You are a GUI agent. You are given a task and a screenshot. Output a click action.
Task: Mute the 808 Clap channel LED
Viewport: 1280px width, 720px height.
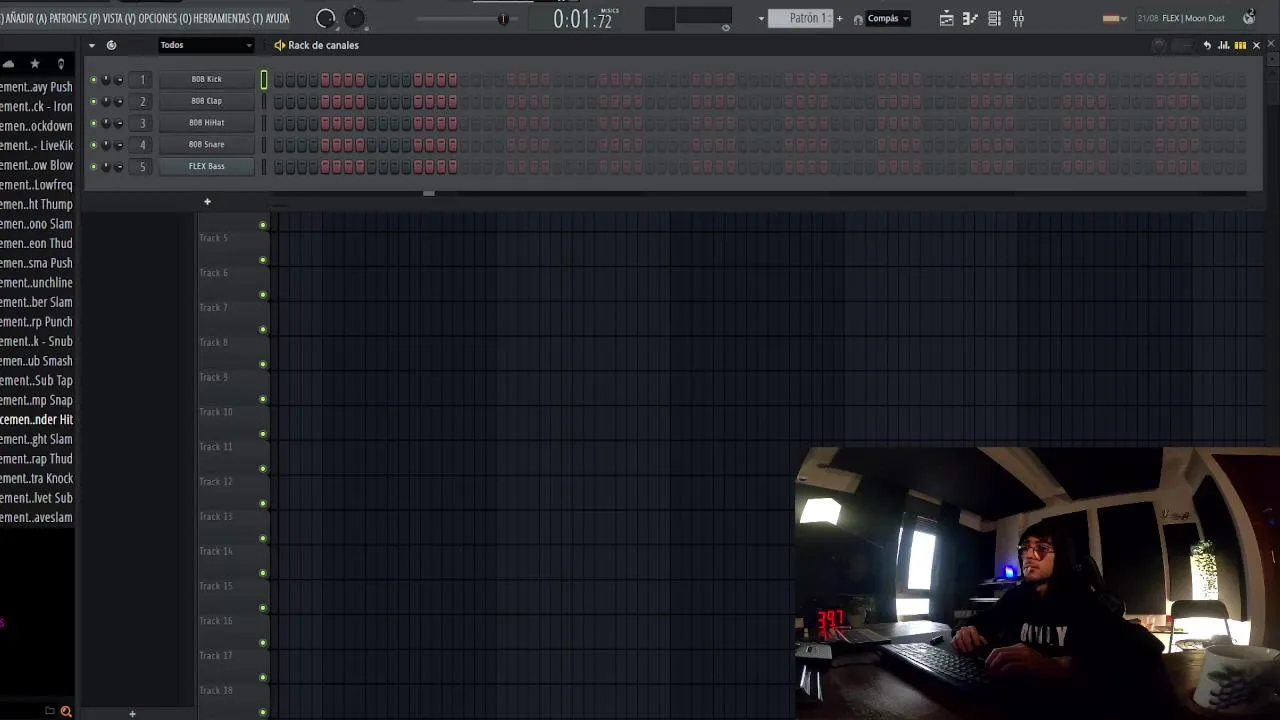(93, 101)
